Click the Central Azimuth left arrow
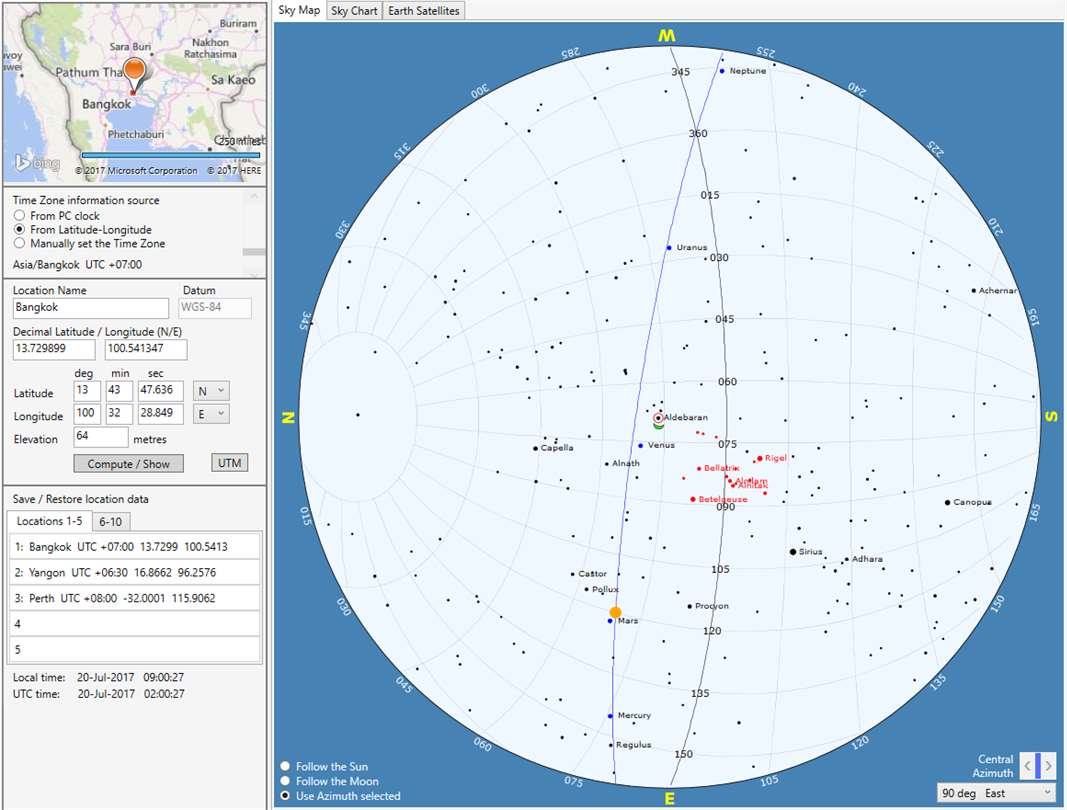This screenshot has height=810, width=1067. pos(1027,766)
